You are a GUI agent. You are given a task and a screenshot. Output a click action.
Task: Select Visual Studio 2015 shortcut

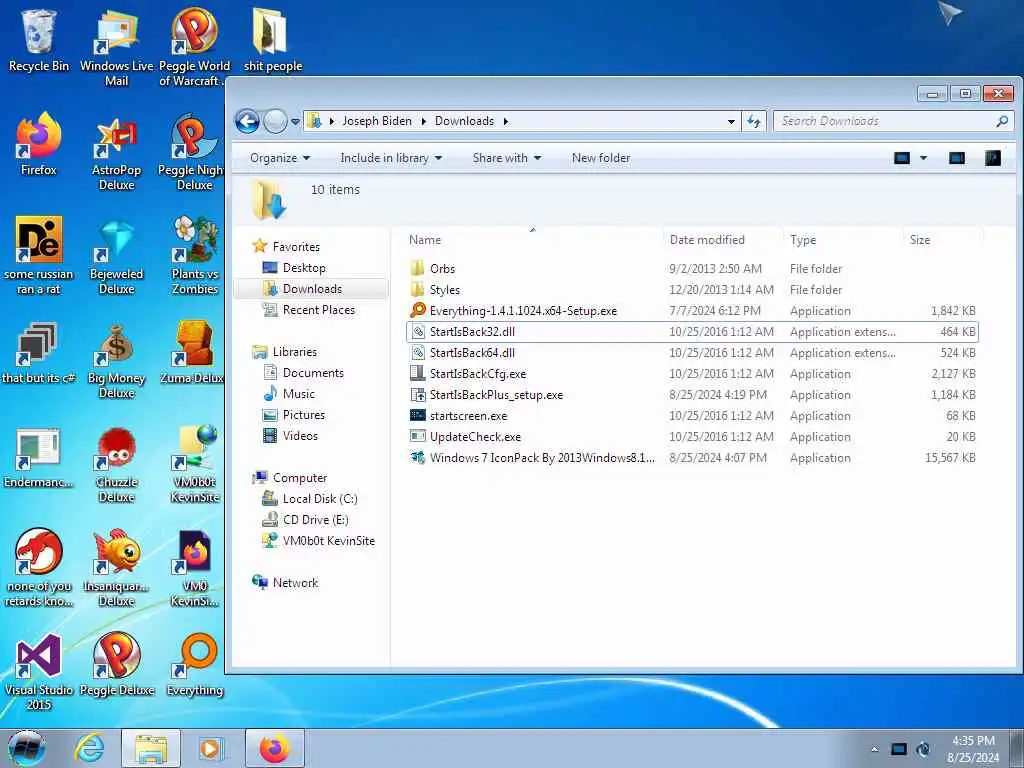point(39,673)
